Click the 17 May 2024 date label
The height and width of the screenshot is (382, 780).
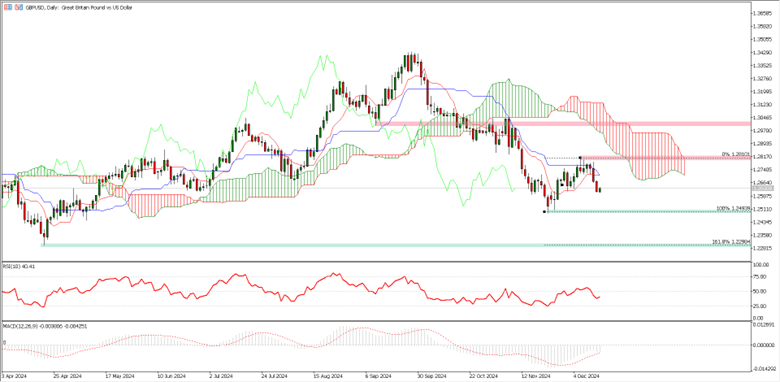(119, 376)
